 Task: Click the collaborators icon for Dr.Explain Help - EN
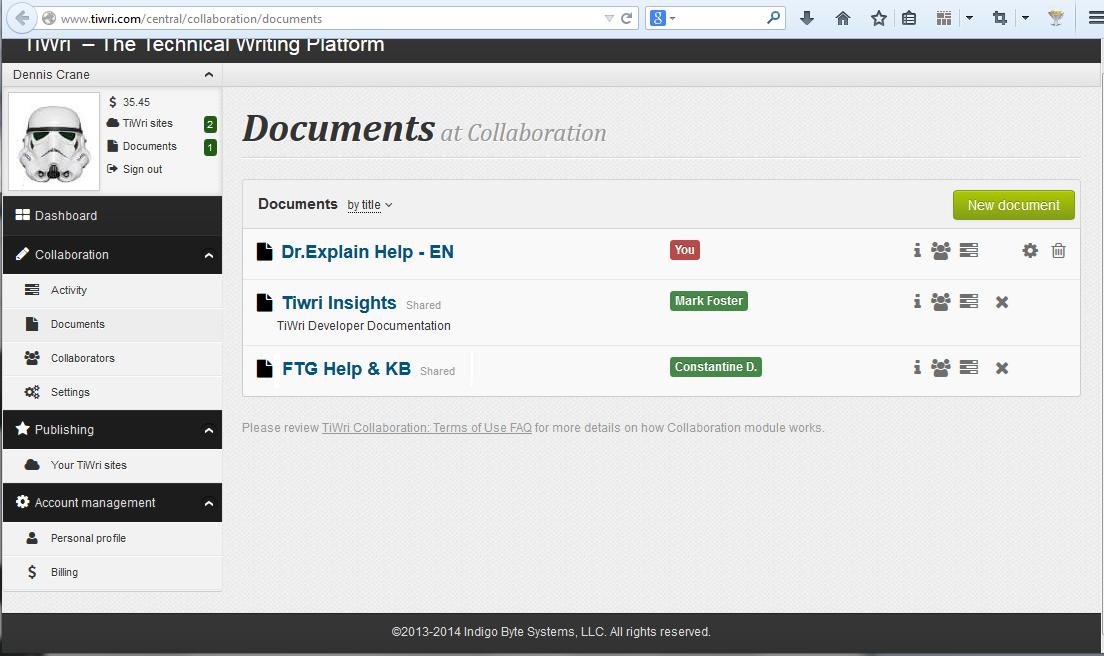tap(940, 251)
